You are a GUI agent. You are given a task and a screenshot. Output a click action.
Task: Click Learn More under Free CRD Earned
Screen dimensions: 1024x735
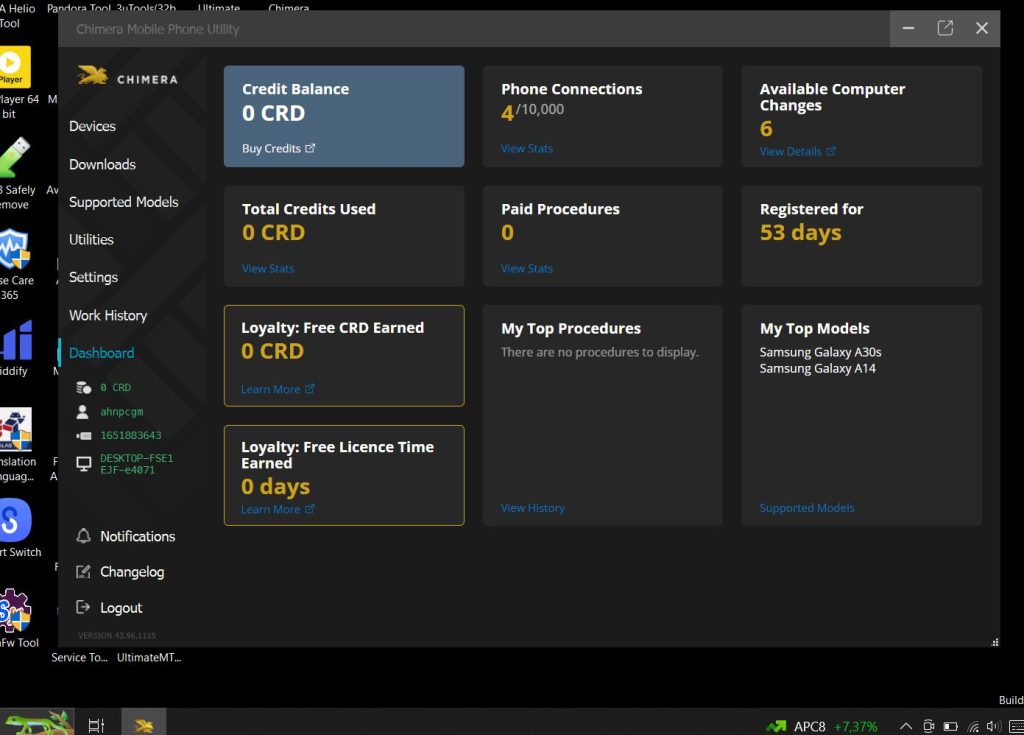270,389
